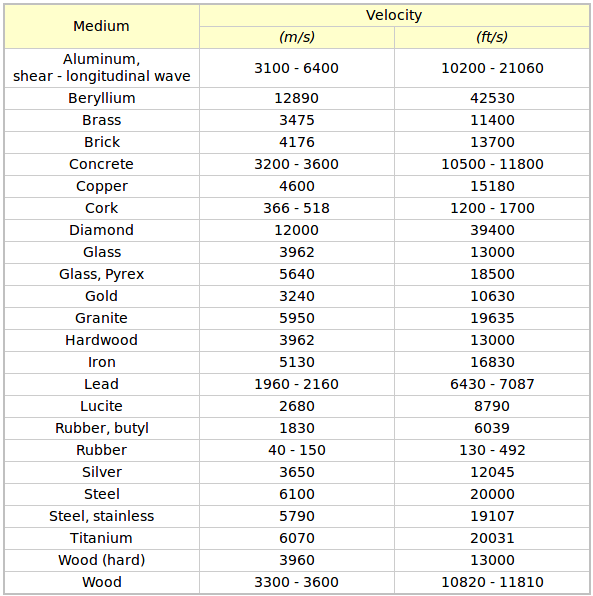This screenshot has height=596, width=593.
Task: Select the Beryllium row label
Action: point(101,98)
